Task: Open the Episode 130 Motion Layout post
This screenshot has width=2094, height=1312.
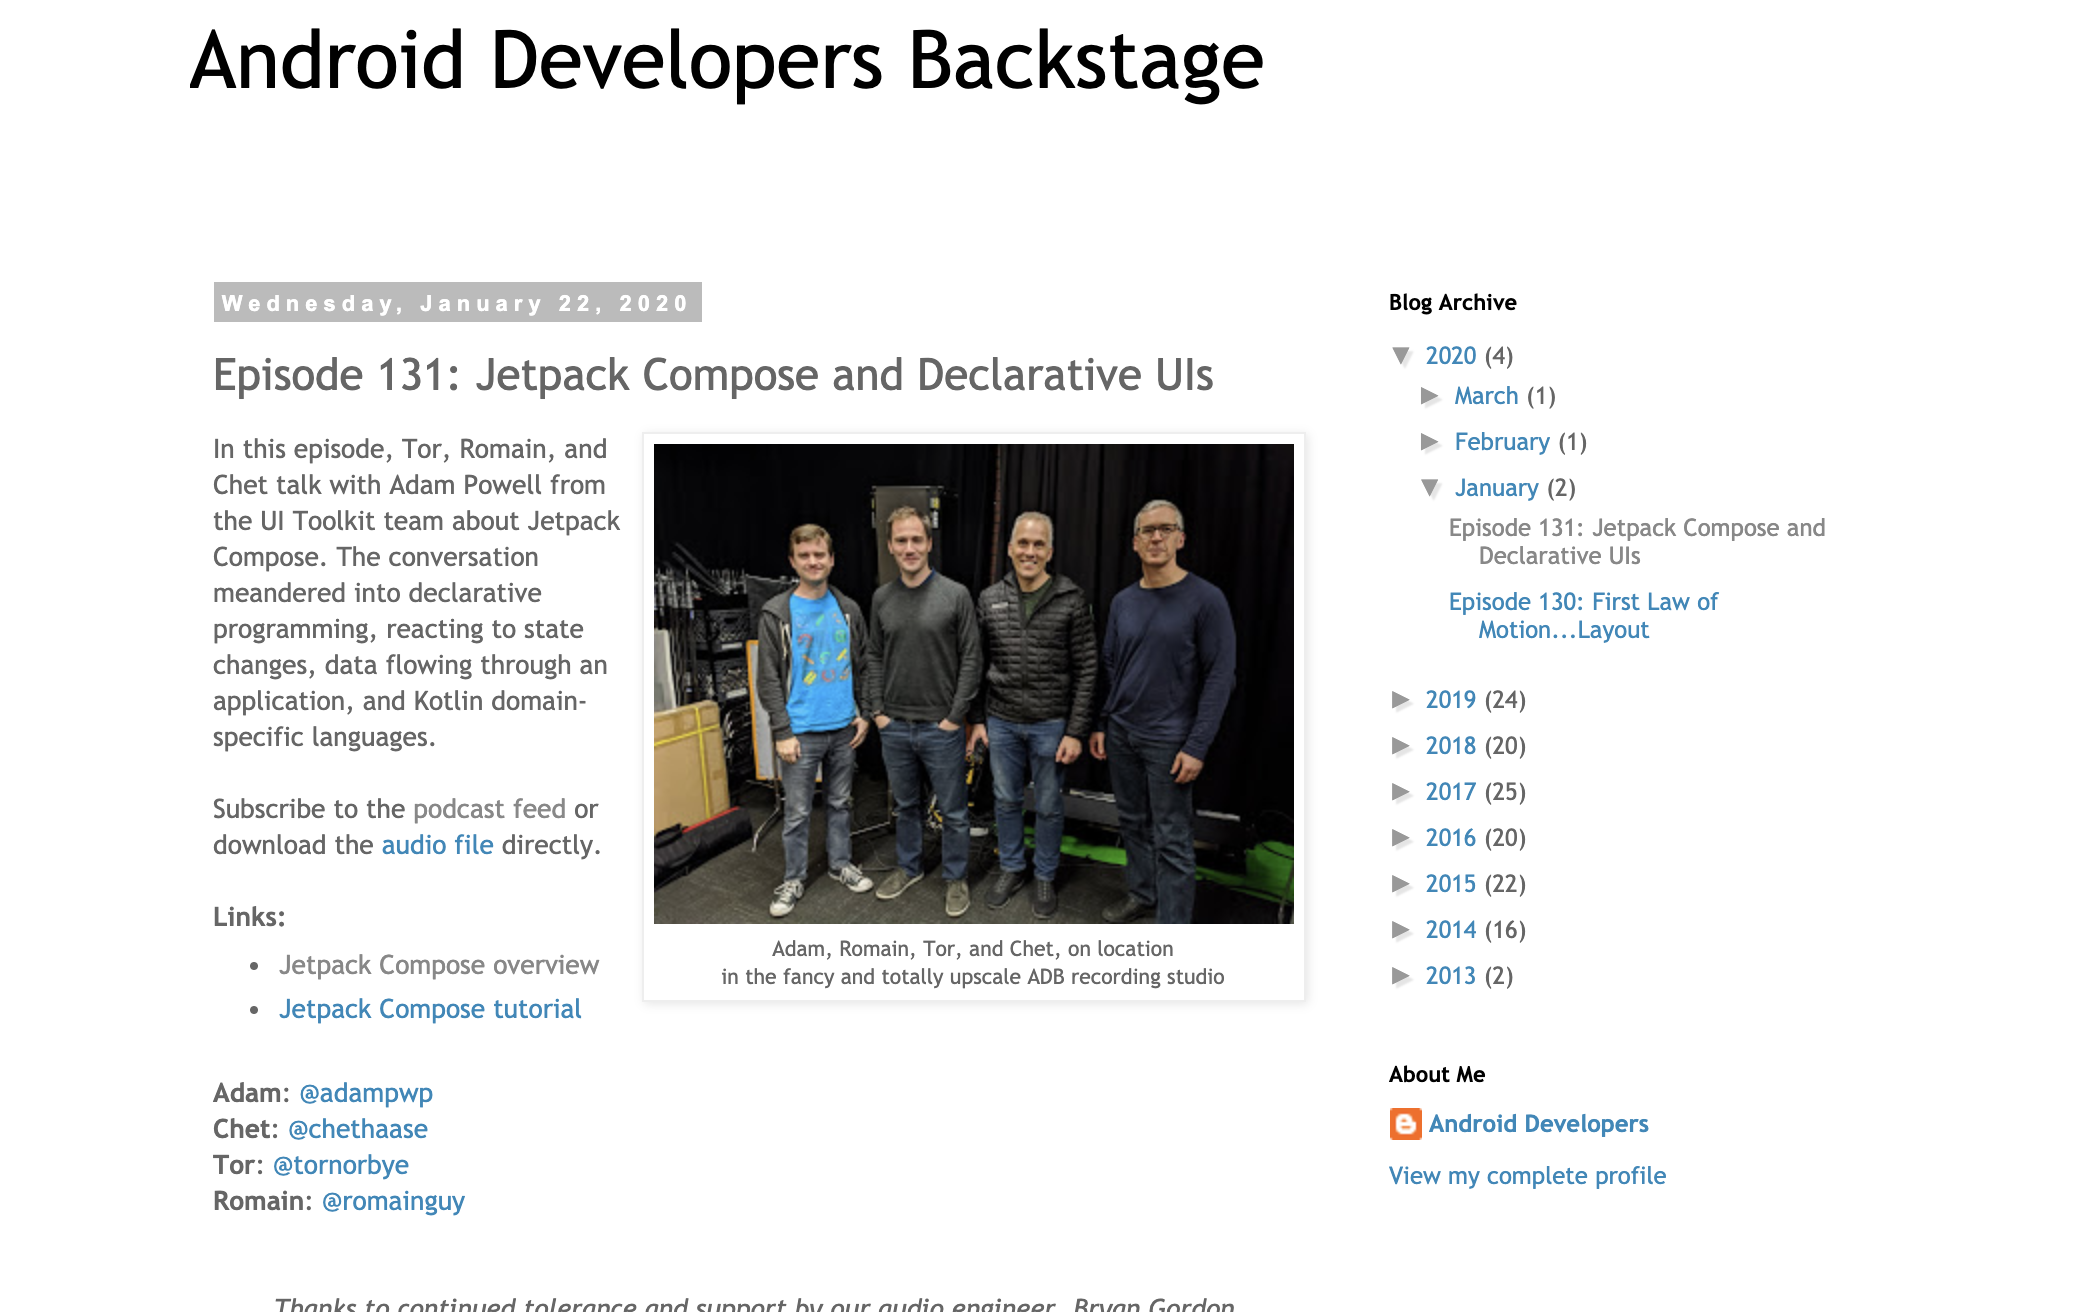Action: click(1582, 616)
